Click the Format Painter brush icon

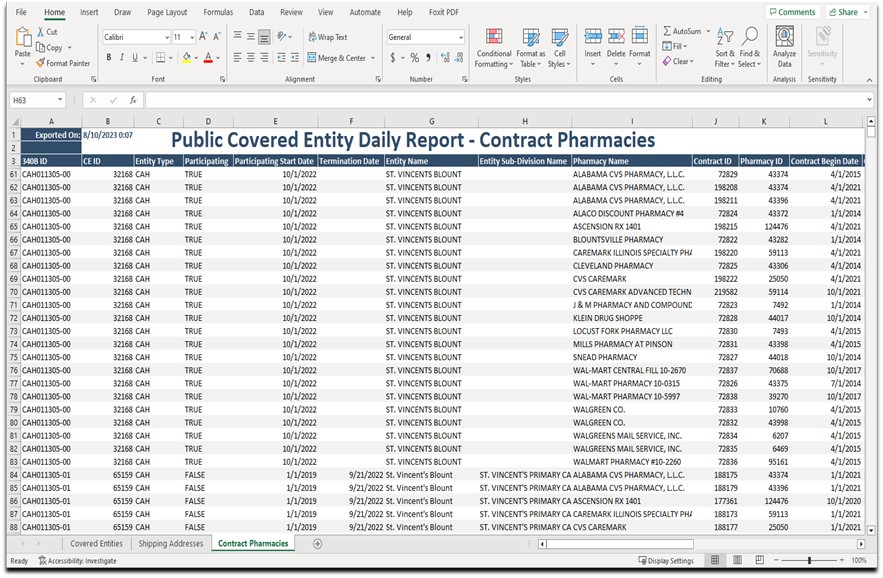(x=41, y=63)
